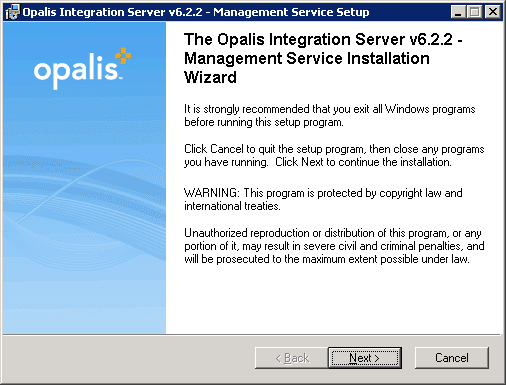This screenshot has height=385, width=506.
Task: Click the empty white area below legal text
Action: click(x=333, y=300)
